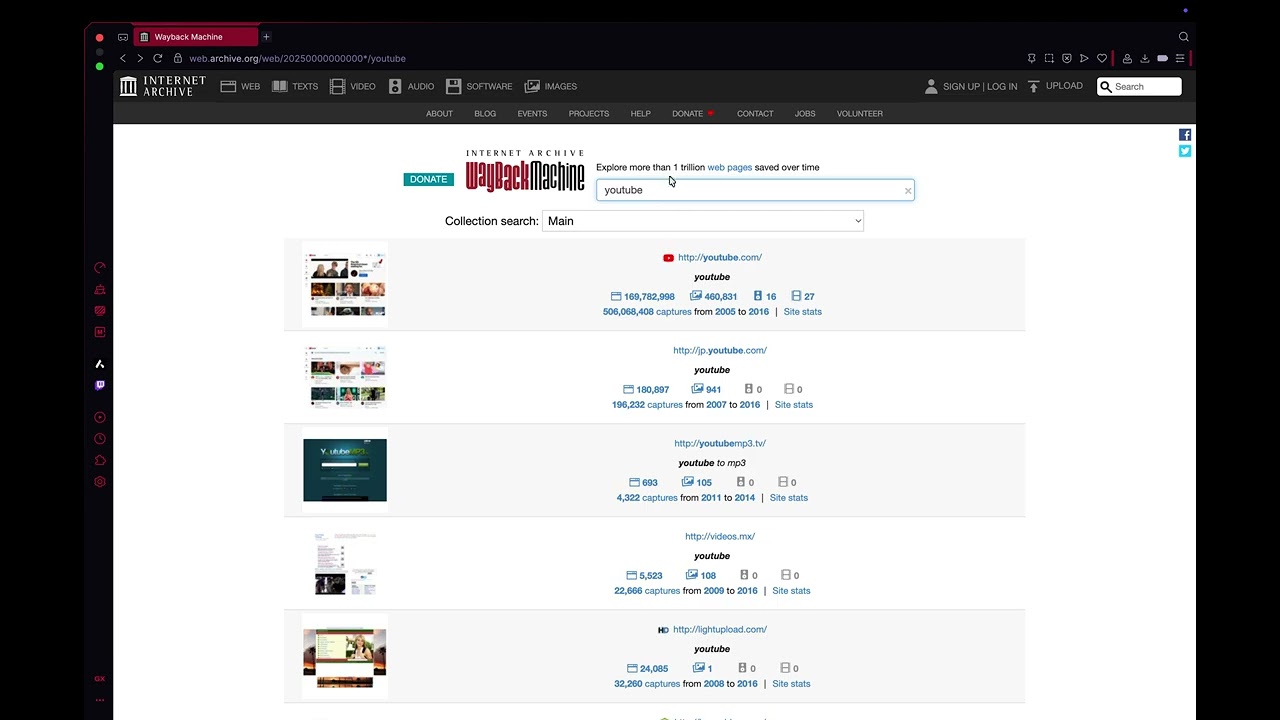This screenshot has width=1280, height=720.
Task: Click the address bar URL
Action: coord(297,59)
